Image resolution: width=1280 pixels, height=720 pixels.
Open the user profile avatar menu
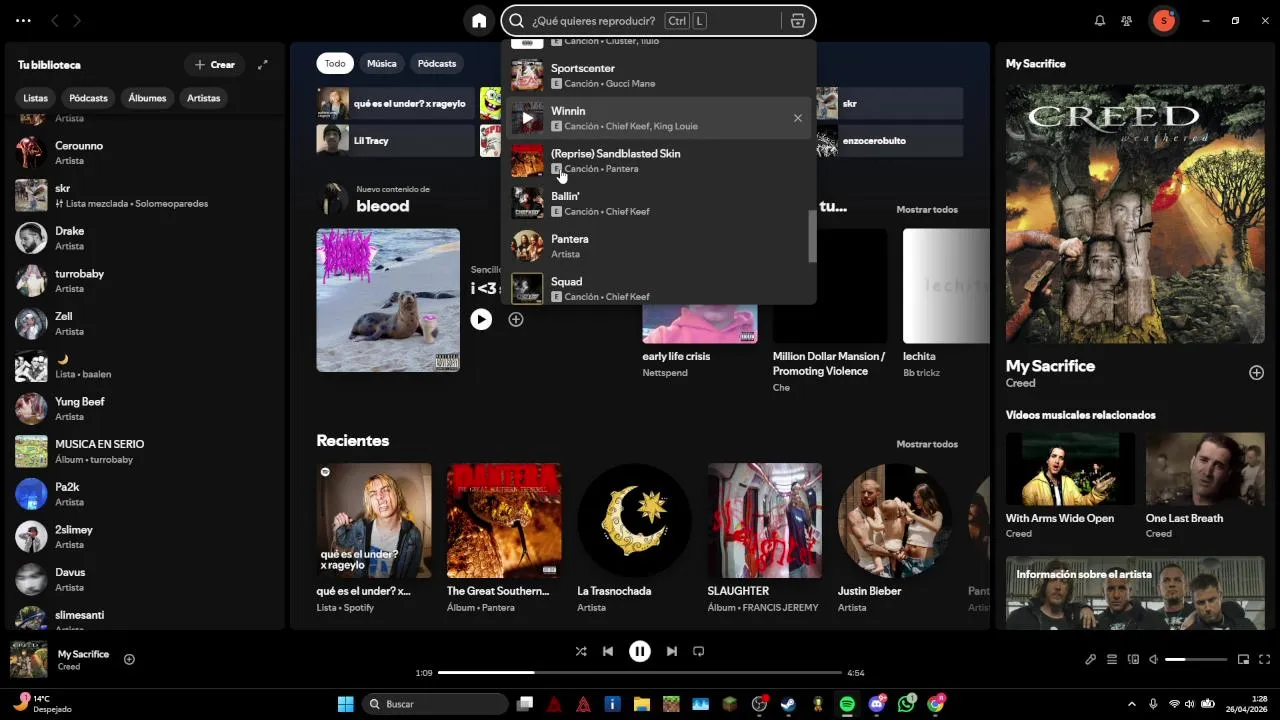click(x=1163, y=21)
